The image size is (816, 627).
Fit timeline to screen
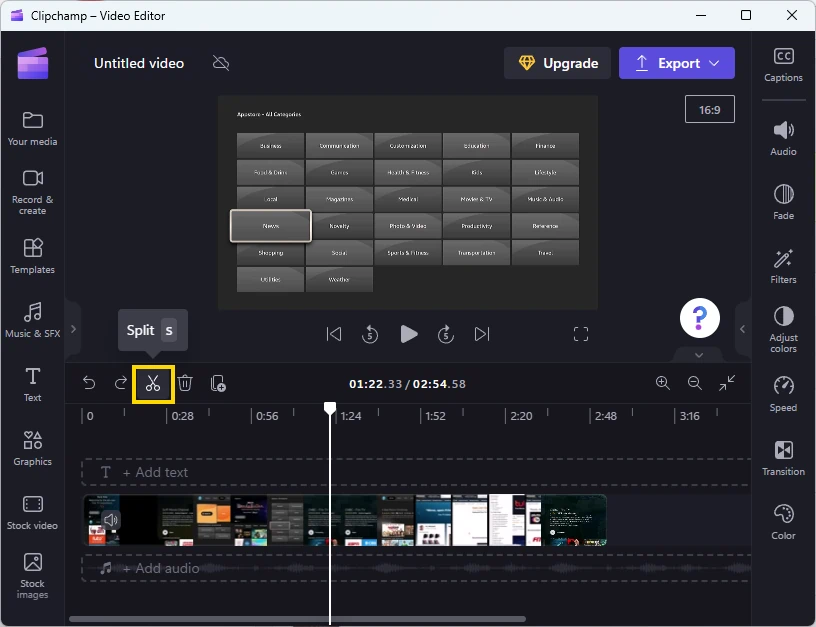[x=727, y=383]
